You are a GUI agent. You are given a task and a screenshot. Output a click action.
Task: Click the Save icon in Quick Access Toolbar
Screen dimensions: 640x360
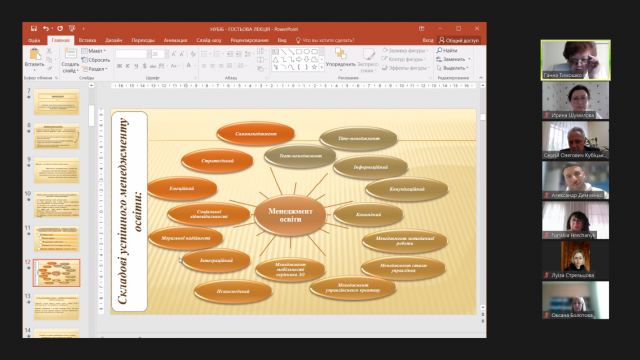[x=34, y=29]
